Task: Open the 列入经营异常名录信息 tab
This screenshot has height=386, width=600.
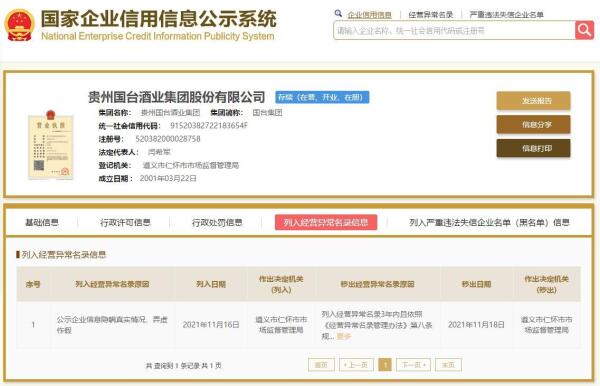Action: tap(326, 222)
